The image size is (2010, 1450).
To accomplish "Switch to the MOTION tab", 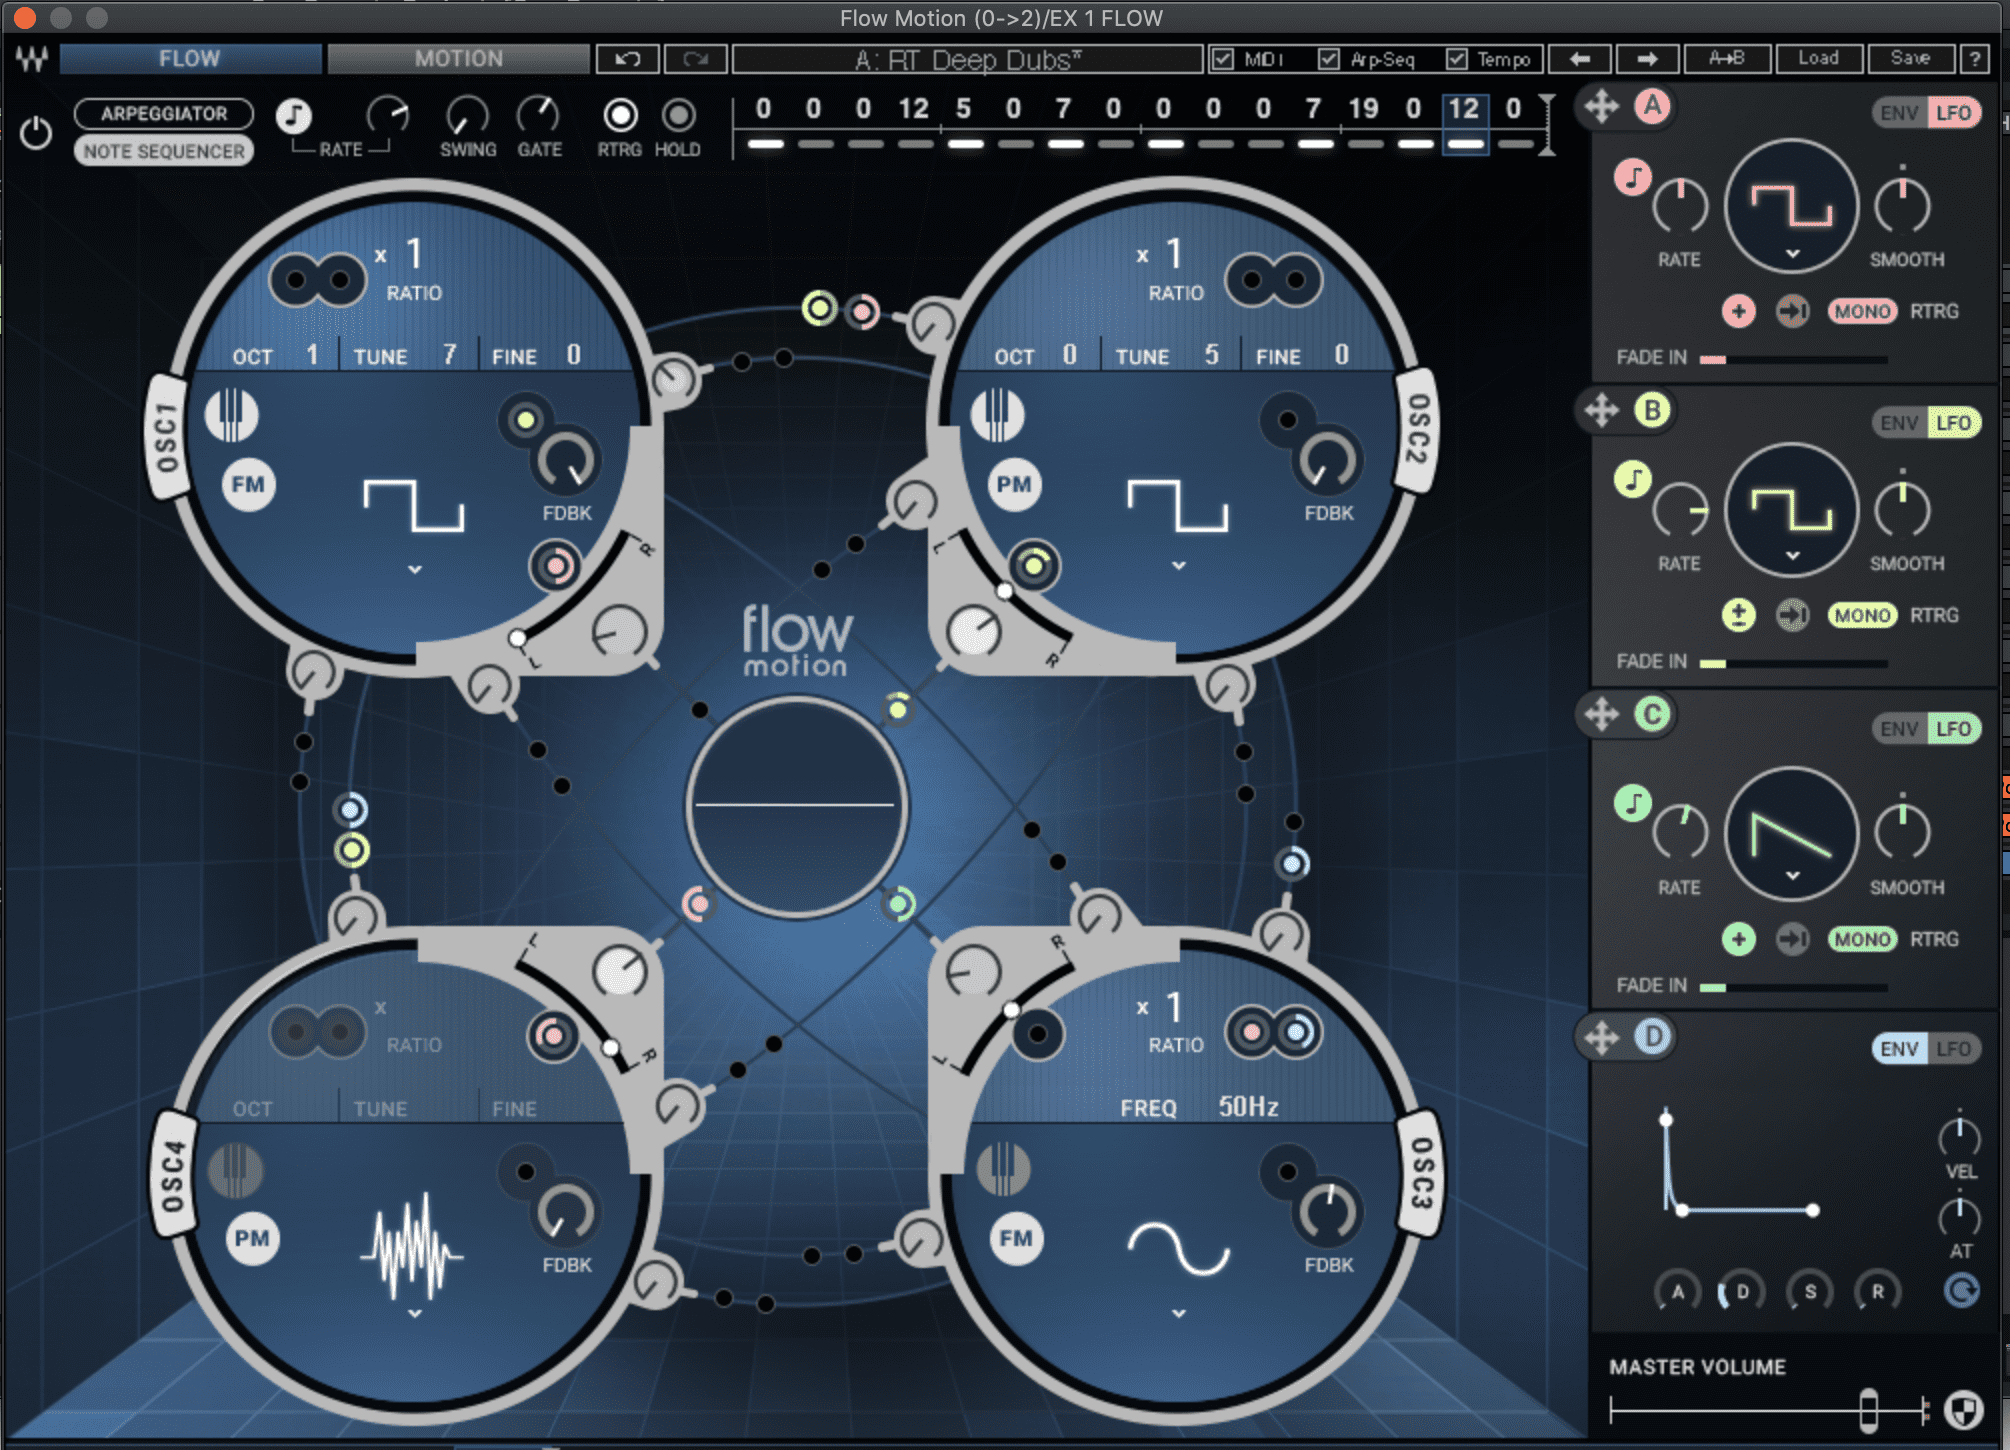I will [458, 59].
